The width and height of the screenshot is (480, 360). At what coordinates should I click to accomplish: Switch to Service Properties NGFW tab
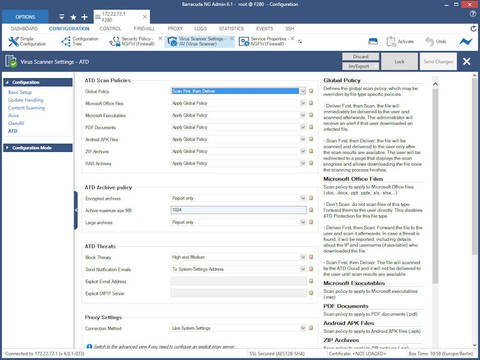(263, 41)
